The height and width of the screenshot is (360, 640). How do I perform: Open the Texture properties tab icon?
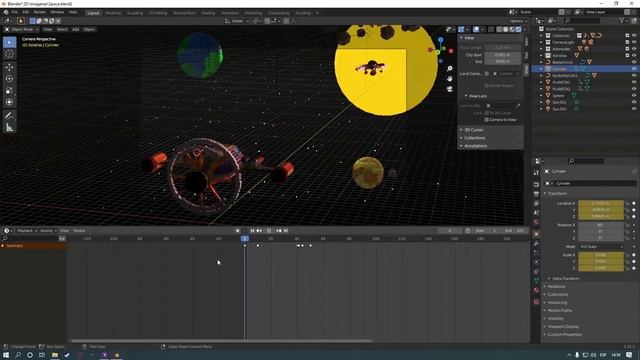[536, 302]
